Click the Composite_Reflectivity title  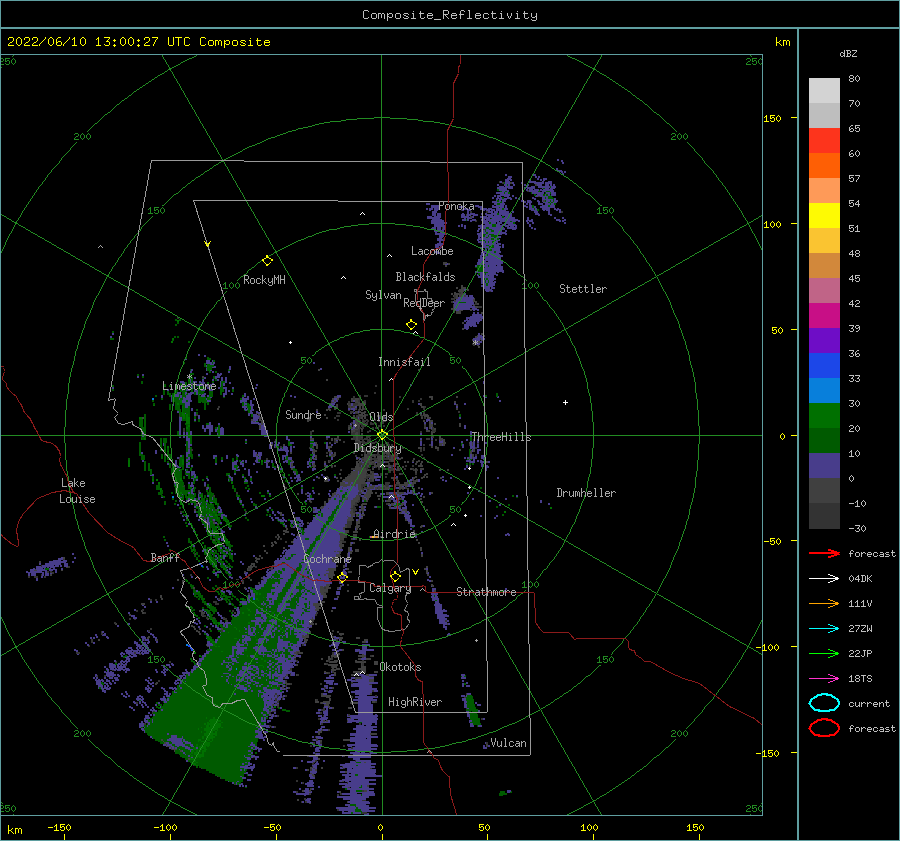tap(450, 15)
